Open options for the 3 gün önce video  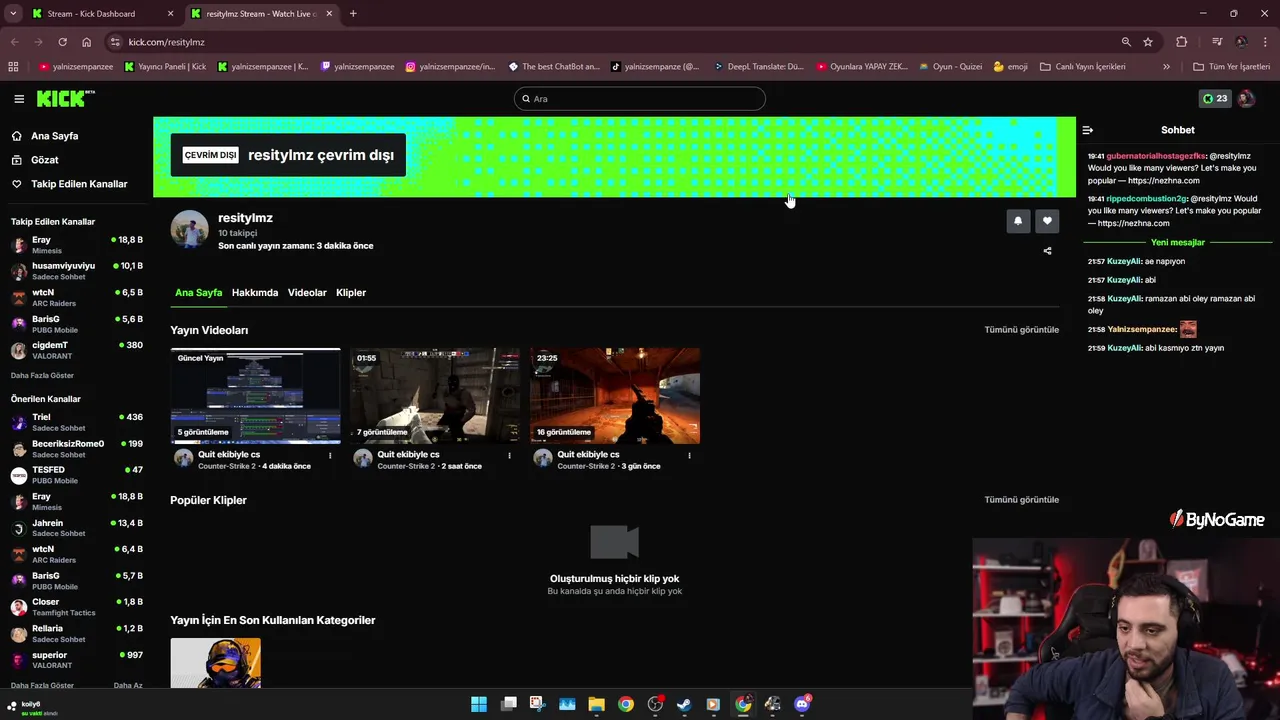[x=689, y=456]
